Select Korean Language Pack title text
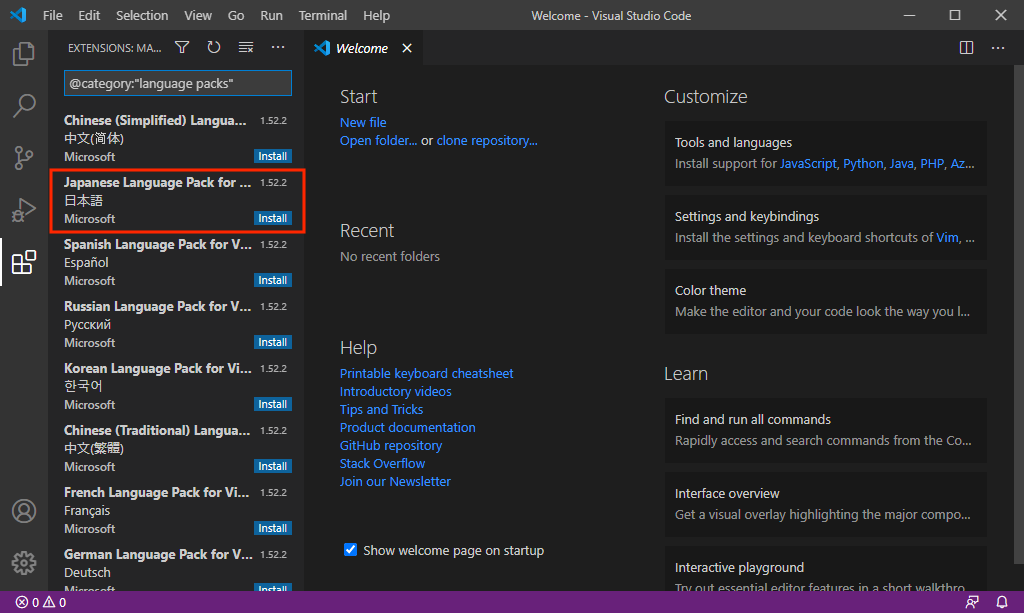Image resolution: width=1024 pixels, height=613 pixels. click(157, 368)
